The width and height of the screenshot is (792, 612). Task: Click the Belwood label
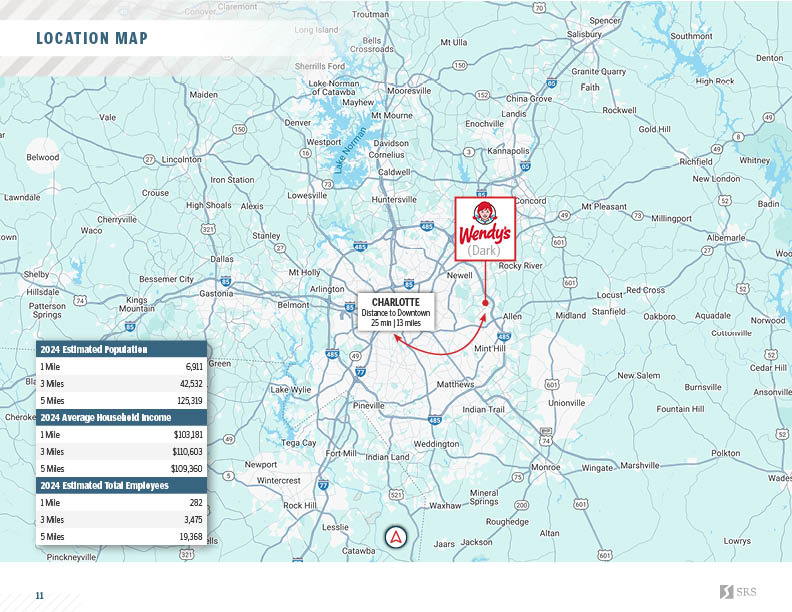pyautogui.click(x=43, y=157)
